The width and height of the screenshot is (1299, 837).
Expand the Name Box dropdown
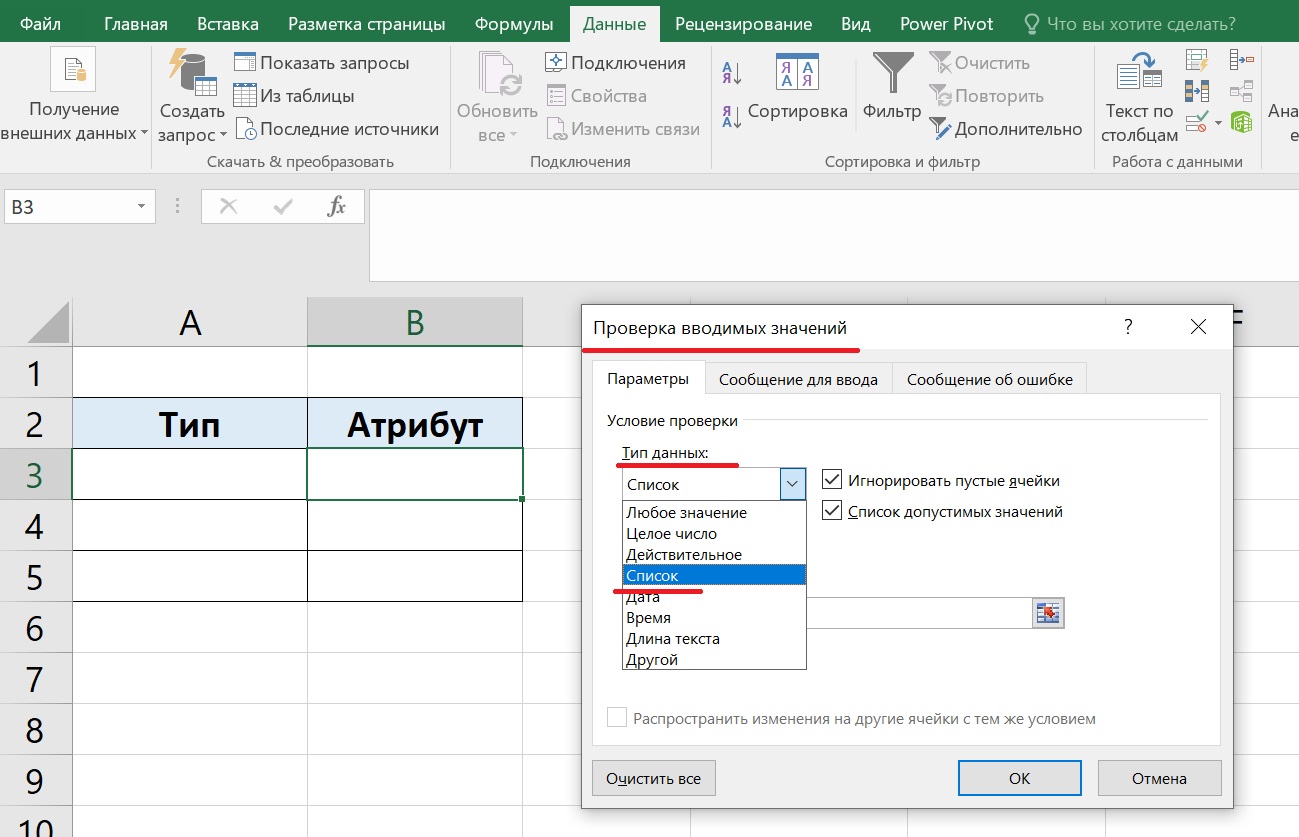[x=141, y=208]
